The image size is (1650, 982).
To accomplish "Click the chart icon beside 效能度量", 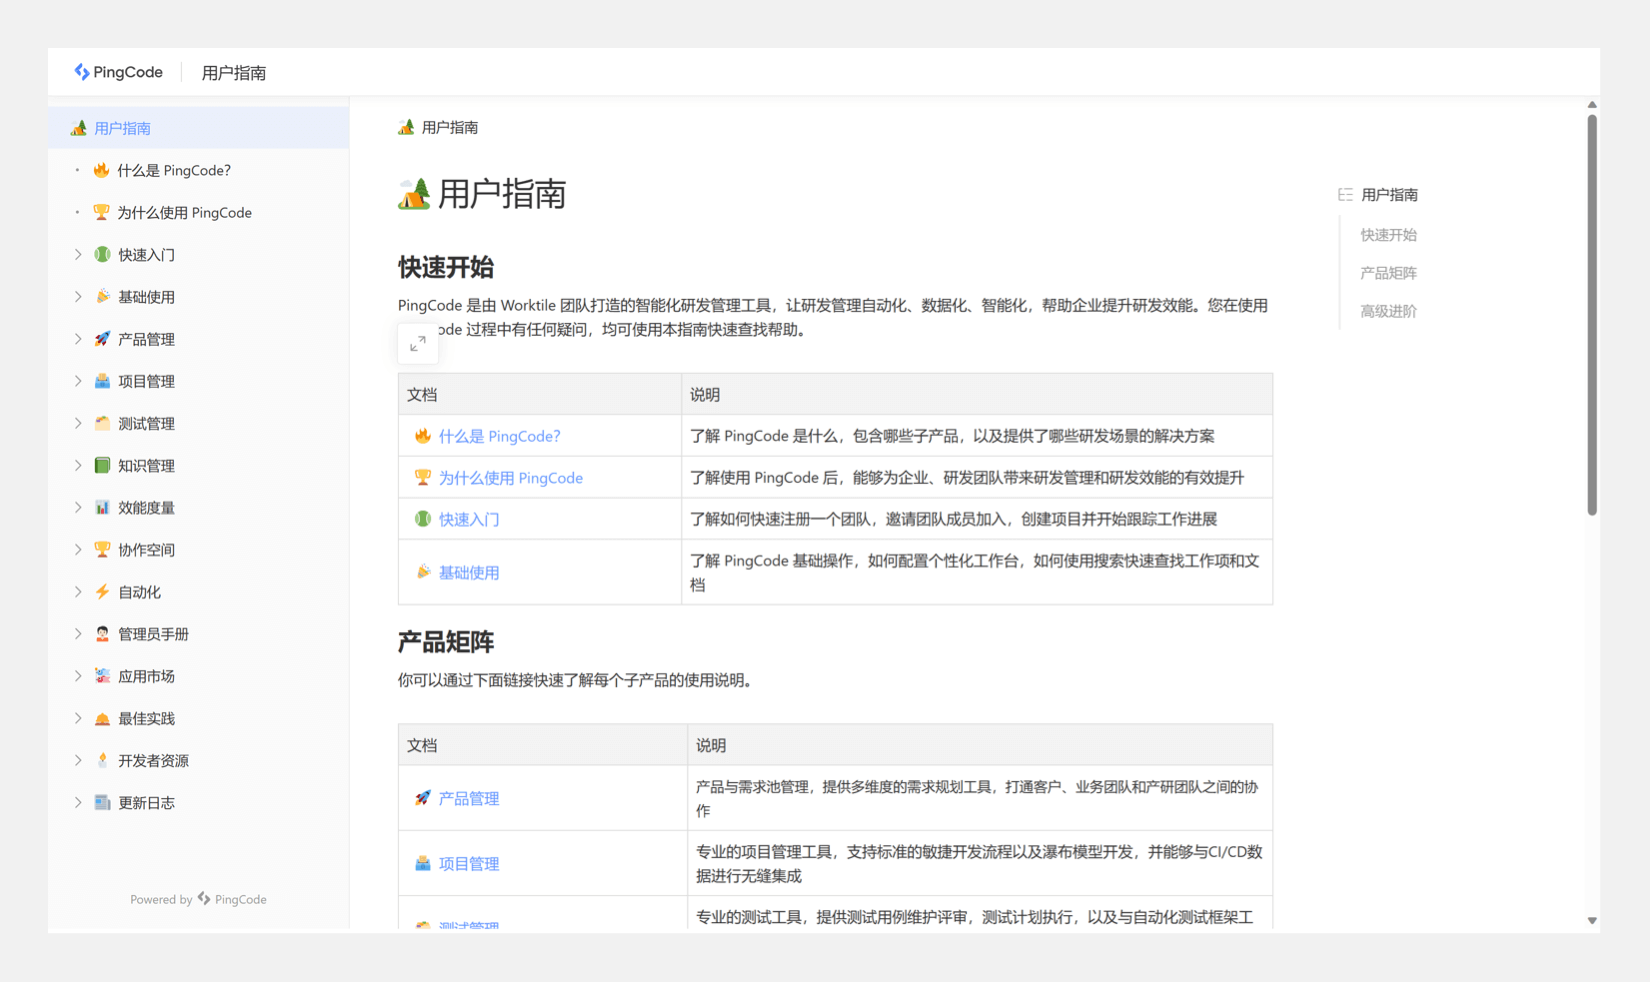I will (x=102, y=508).
